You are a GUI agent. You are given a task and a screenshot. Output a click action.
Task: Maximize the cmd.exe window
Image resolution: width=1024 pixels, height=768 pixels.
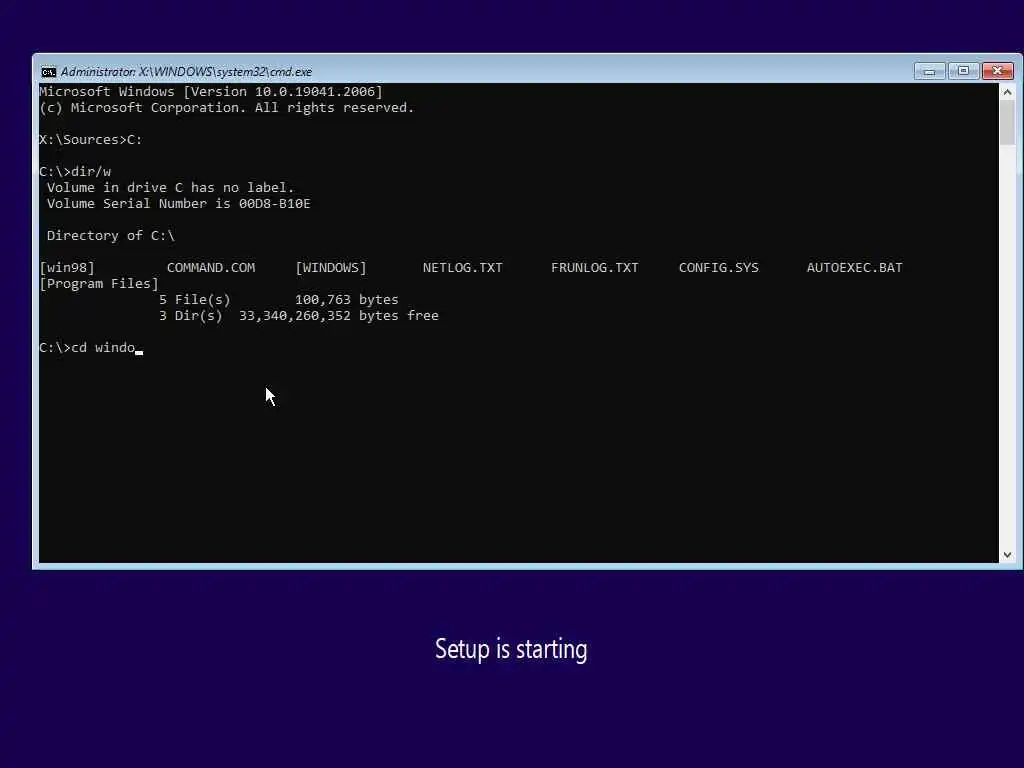coord(963,71)
